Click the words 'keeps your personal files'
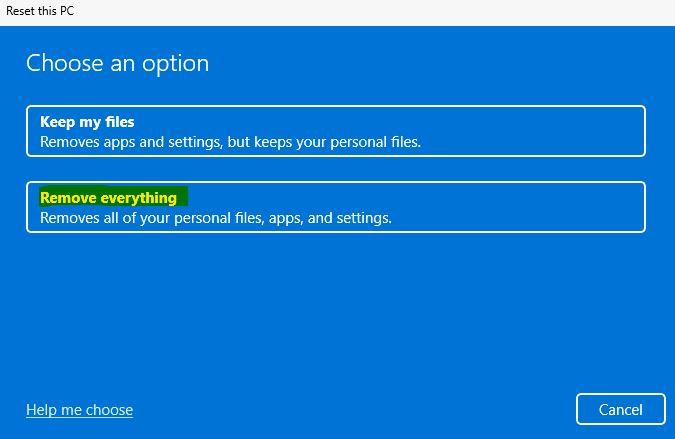675x439 pixels. [337, 142]
